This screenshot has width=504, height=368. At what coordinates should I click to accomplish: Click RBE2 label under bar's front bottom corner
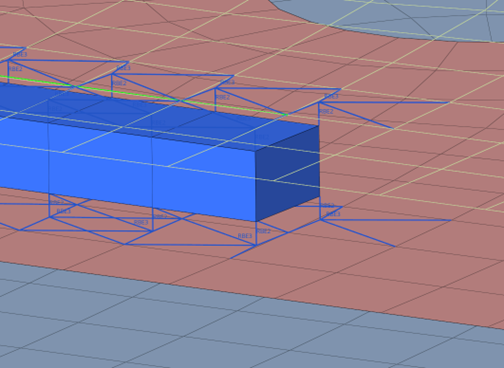264,231
